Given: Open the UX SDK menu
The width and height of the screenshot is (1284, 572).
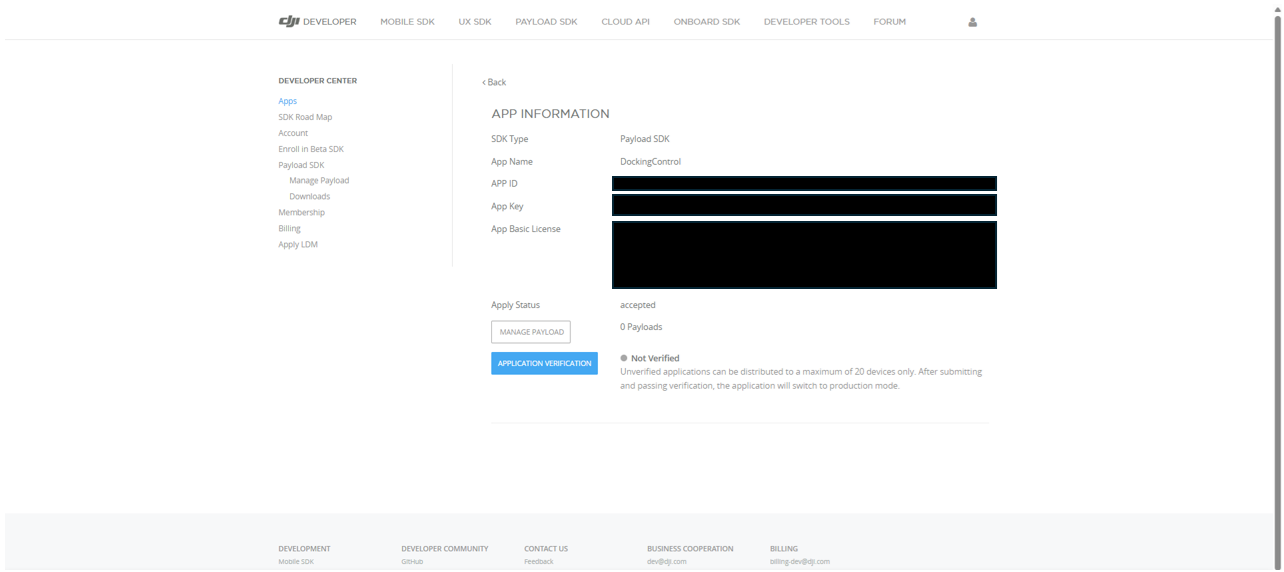Looking at the screenshot, I should 475,22.
